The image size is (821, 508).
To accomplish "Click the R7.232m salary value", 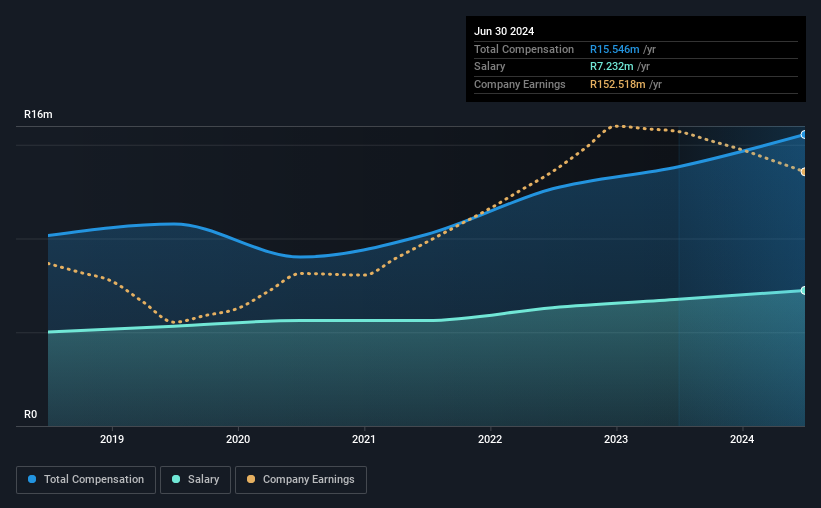I will pyautogui.click(x=612, y=67).
